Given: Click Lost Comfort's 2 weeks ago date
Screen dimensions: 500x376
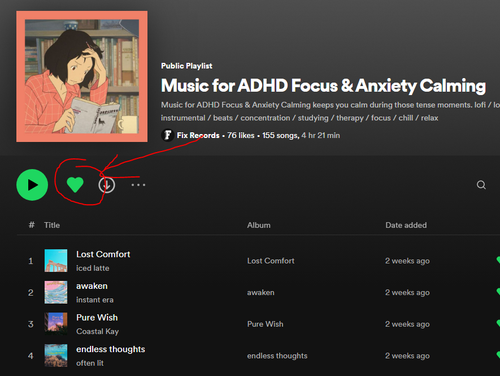Looking at the screenshot, I should coord(407,261).
